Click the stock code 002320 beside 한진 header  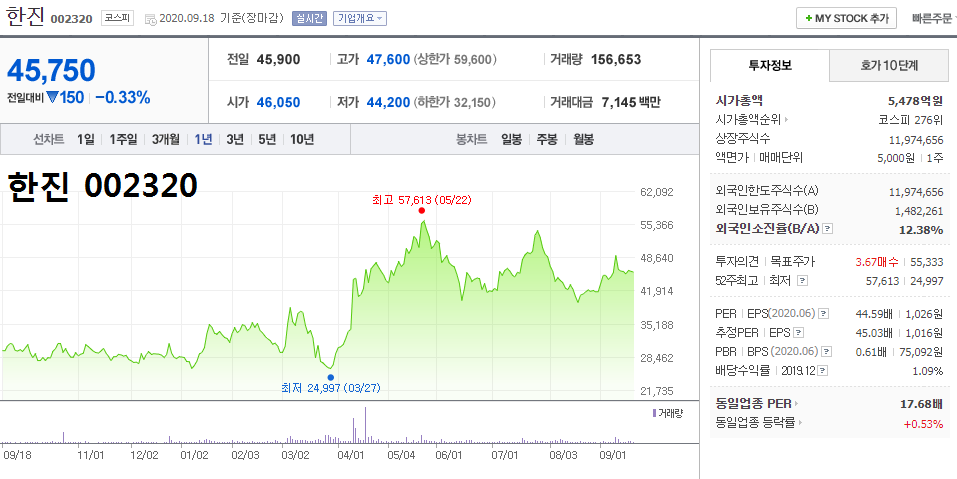[71, 19]
